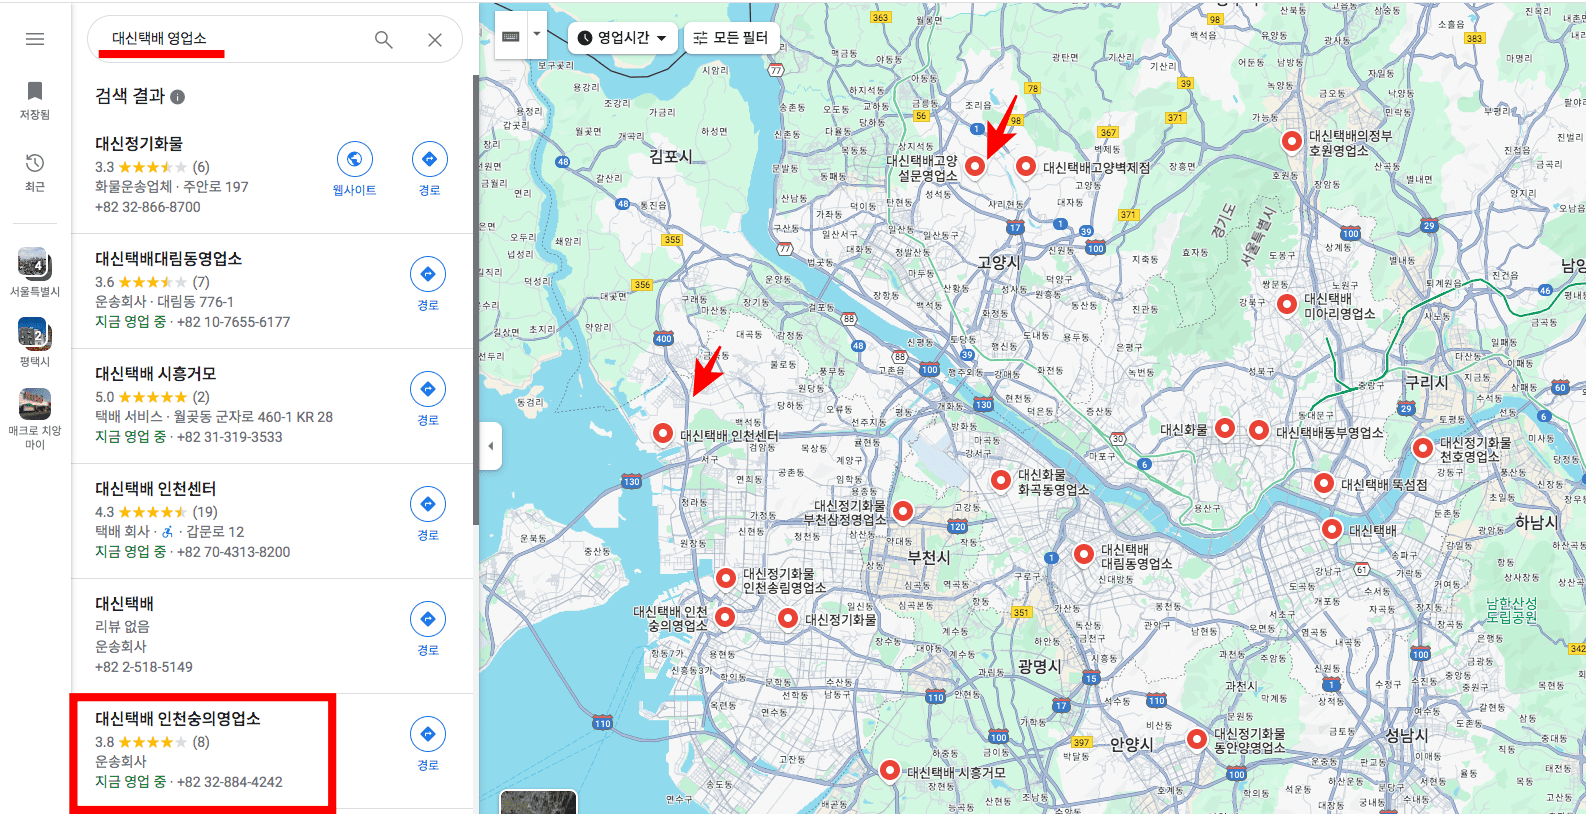
Task: Click map pin for 대신택배의정부호원영업소
Action: click(x=1292, y=141)
